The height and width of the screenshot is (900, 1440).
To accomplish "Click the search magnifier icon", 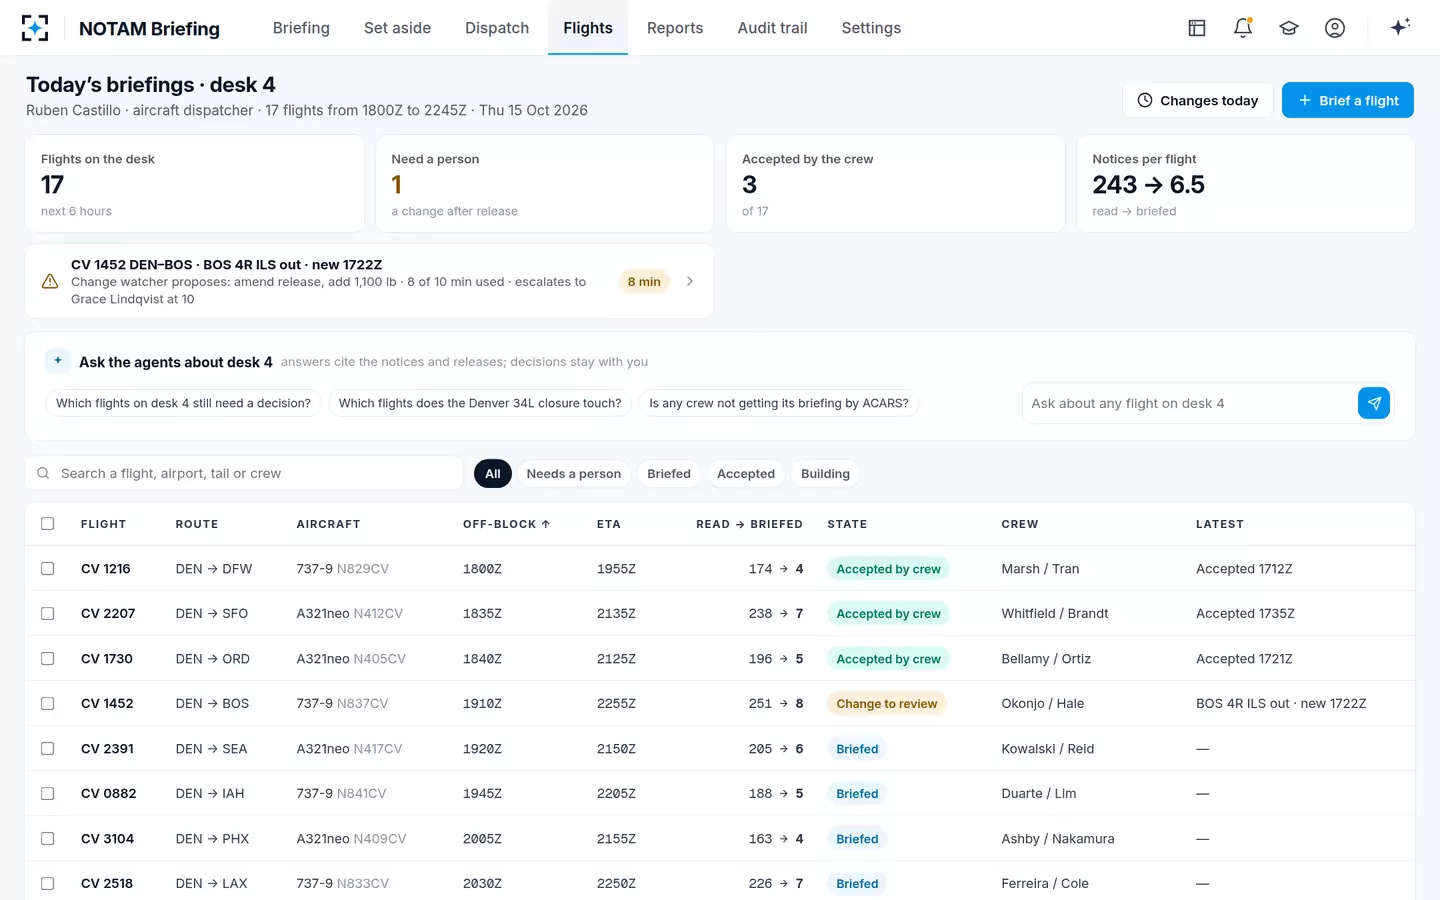I will coord(43,473).
